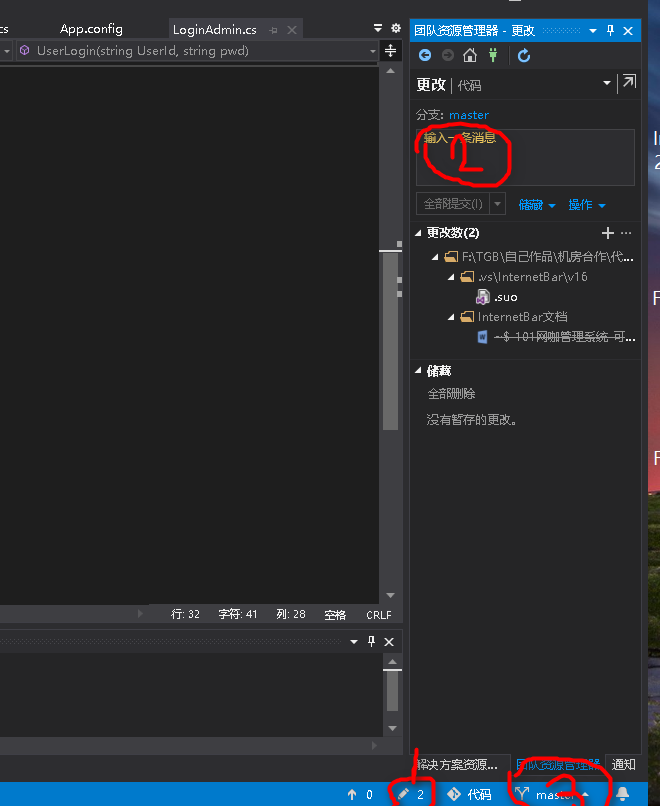Select the deleted Word document entry
Screen dimensions: 660x806
tap(556, 337)
